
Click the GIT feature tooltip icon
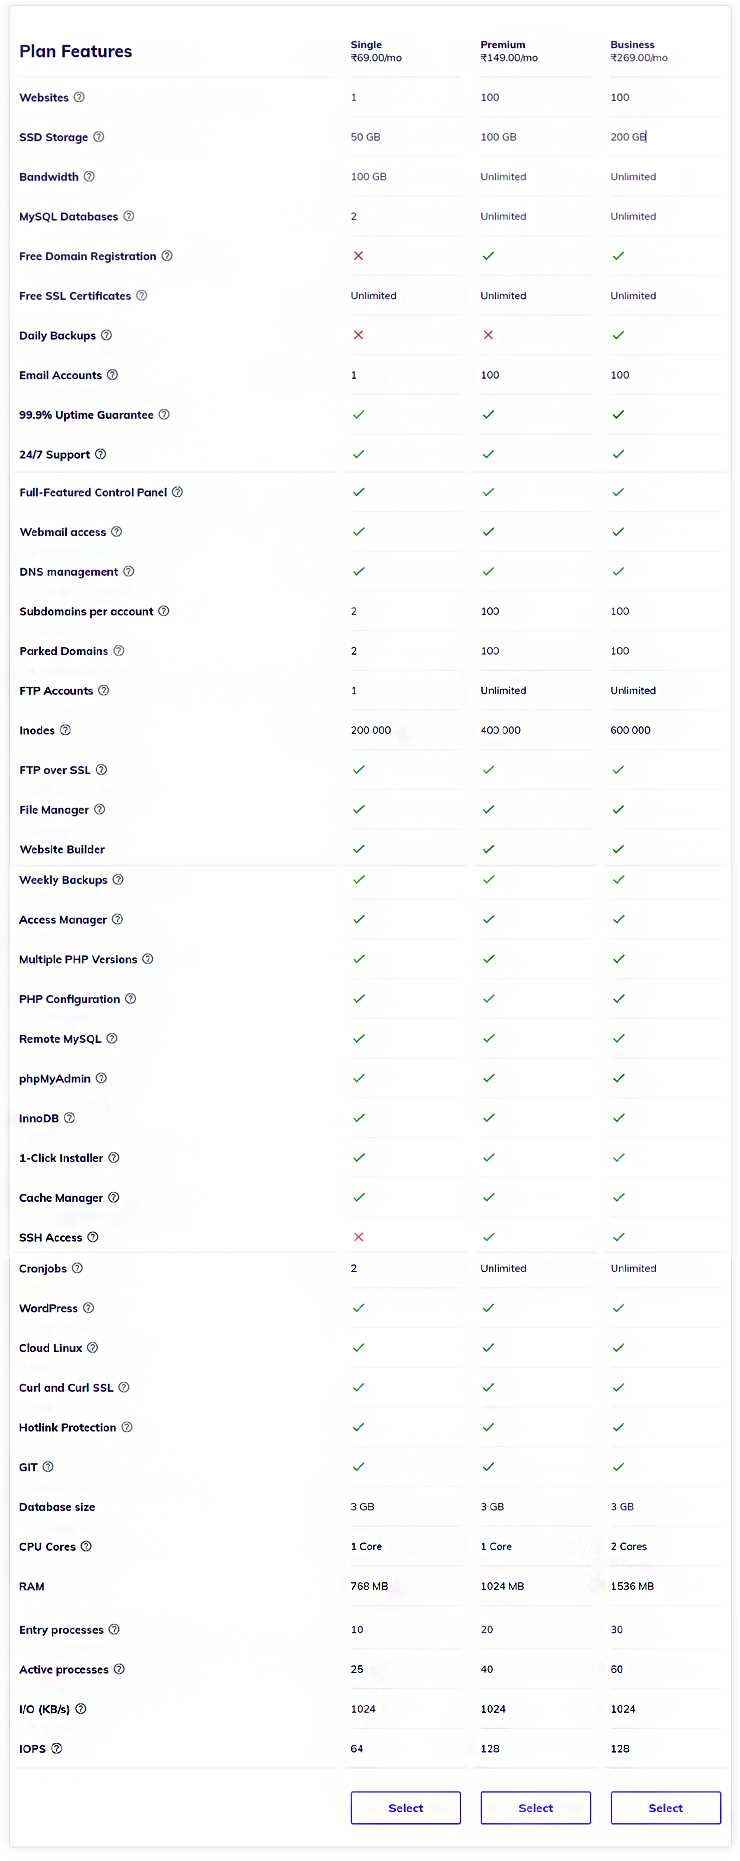click(46, 1467)
